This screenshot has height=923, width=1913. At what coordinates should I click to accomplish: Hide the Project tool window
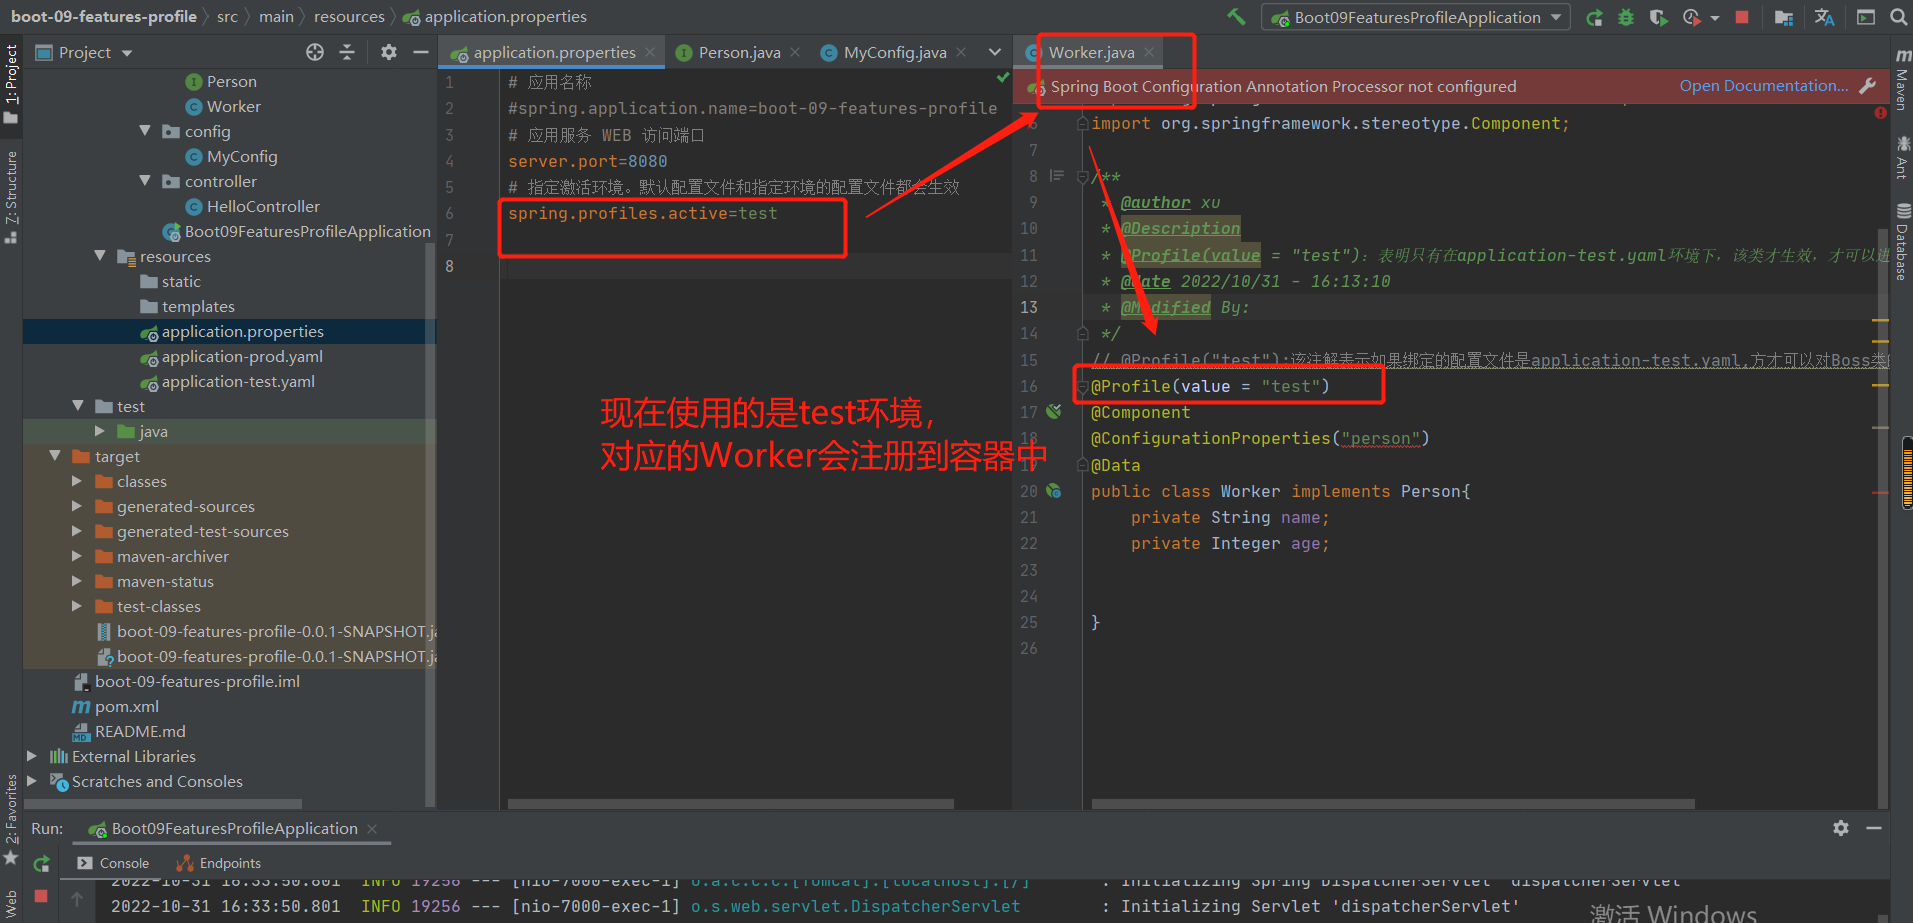(421, 52)
